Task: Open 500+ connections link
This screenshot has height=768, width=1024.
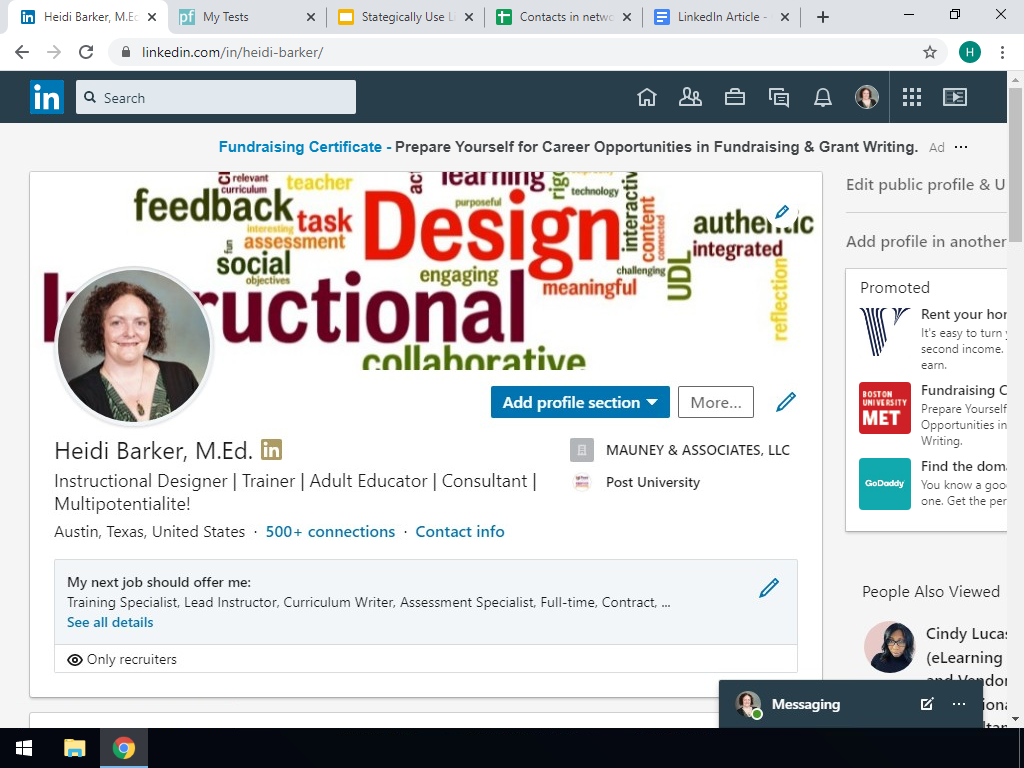Action: point(330,532)
